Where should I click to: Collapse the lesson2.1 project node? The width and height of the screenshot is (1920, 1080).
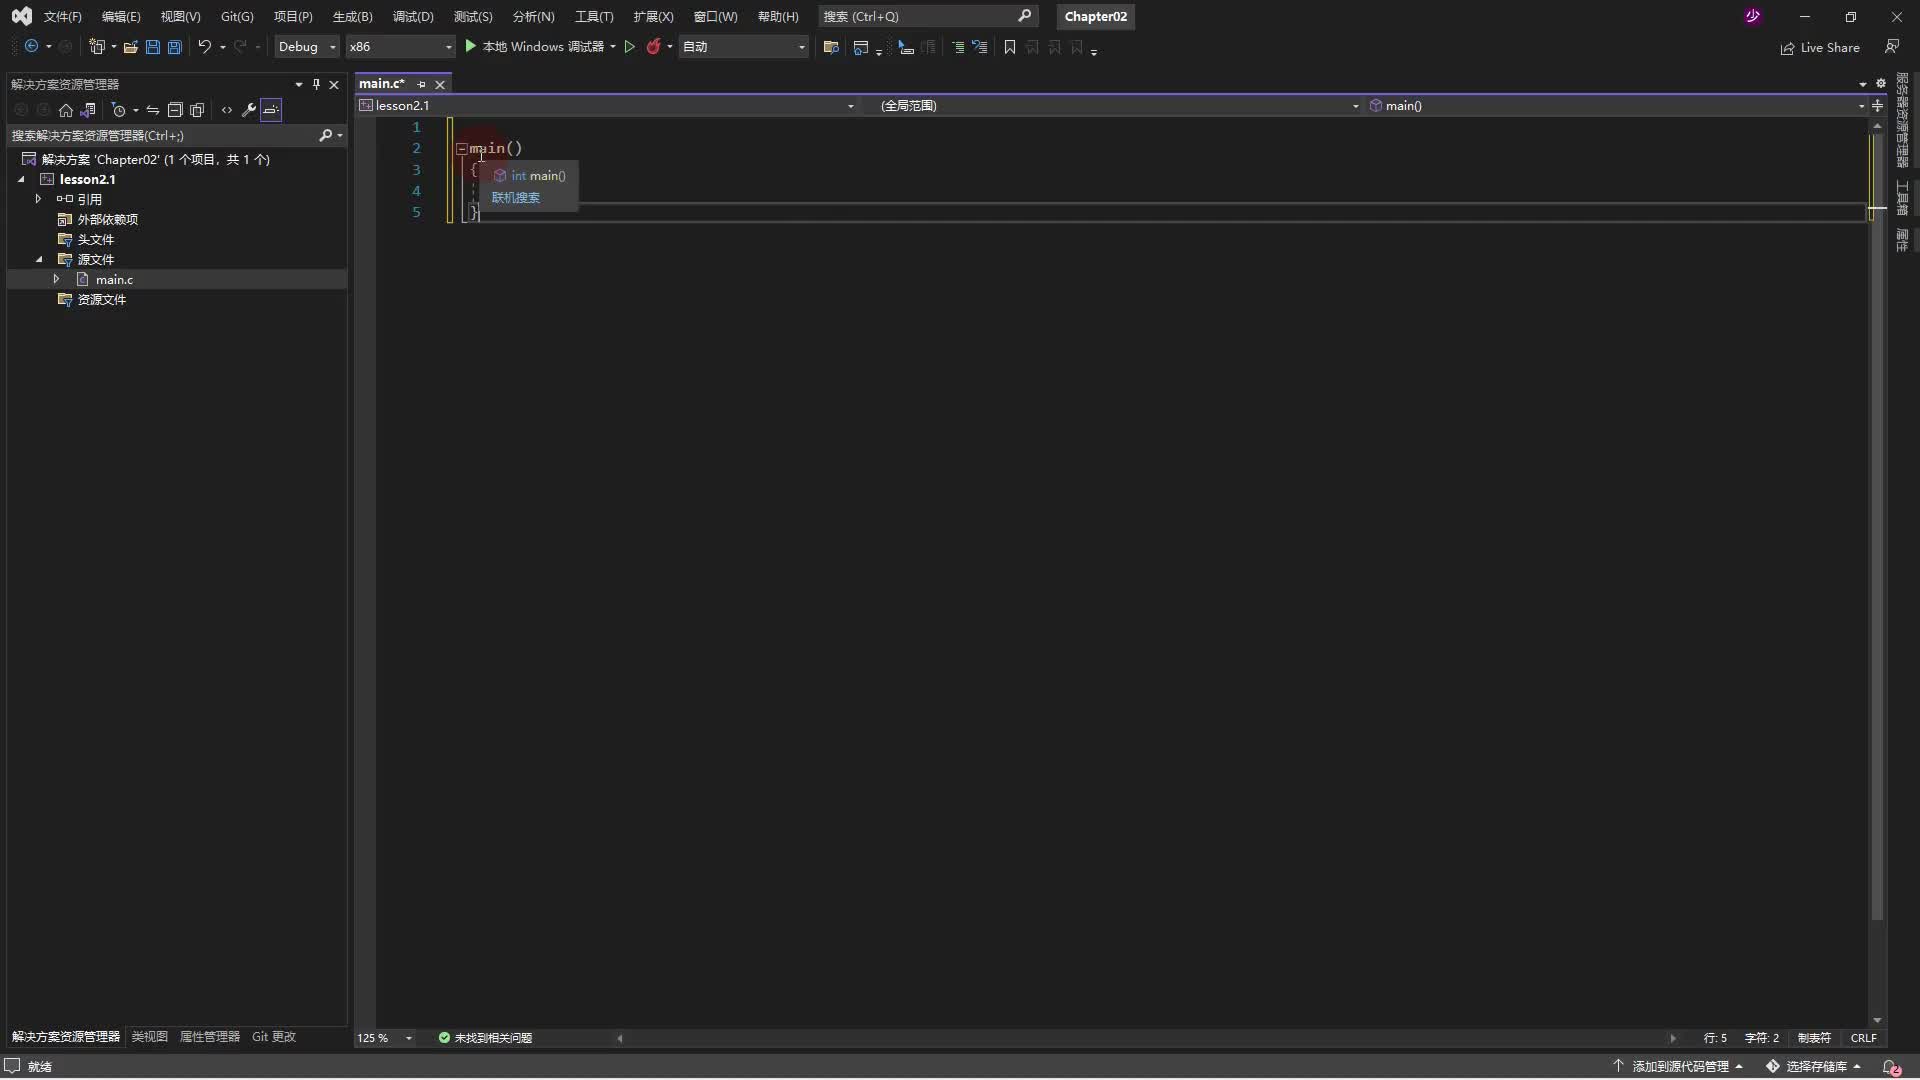(21, 180)
